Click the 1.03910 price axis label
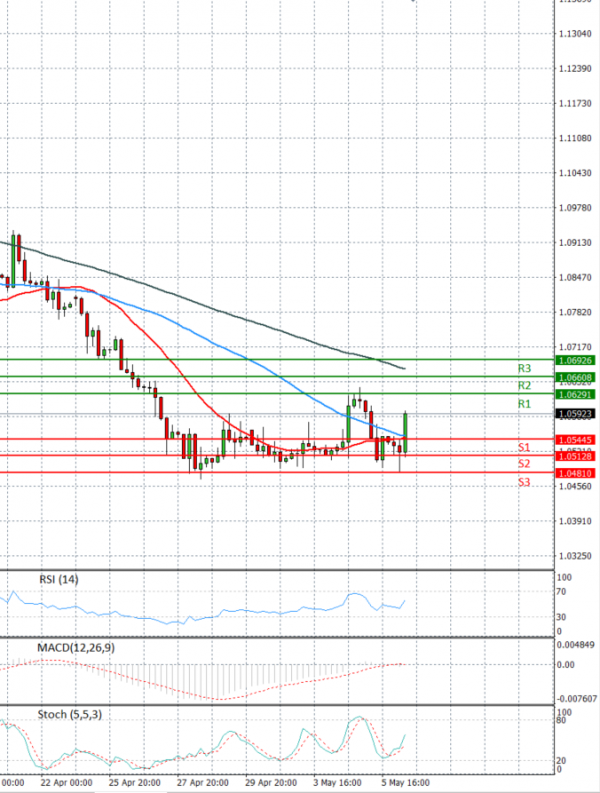 (x=575, y=521)
